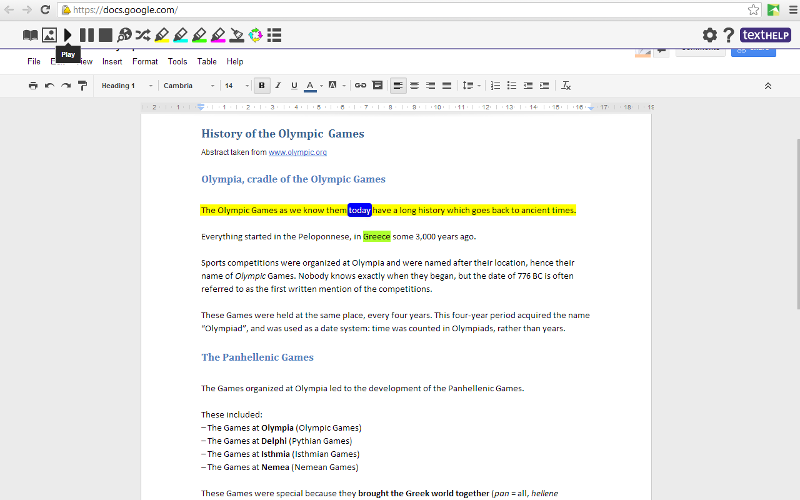
Task: Apply the pink highlighter
Action: pyautogui.click(x=218, y=35)
